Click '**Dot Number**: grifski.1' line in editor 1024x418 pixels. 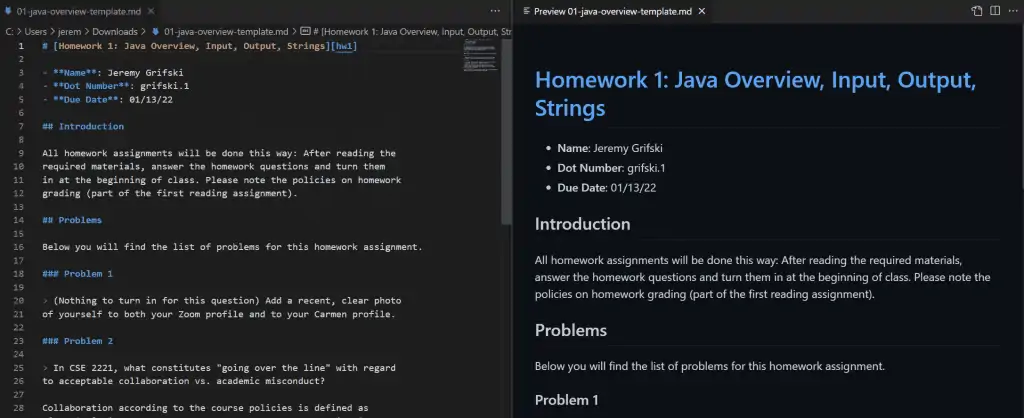tap(116, 86)
